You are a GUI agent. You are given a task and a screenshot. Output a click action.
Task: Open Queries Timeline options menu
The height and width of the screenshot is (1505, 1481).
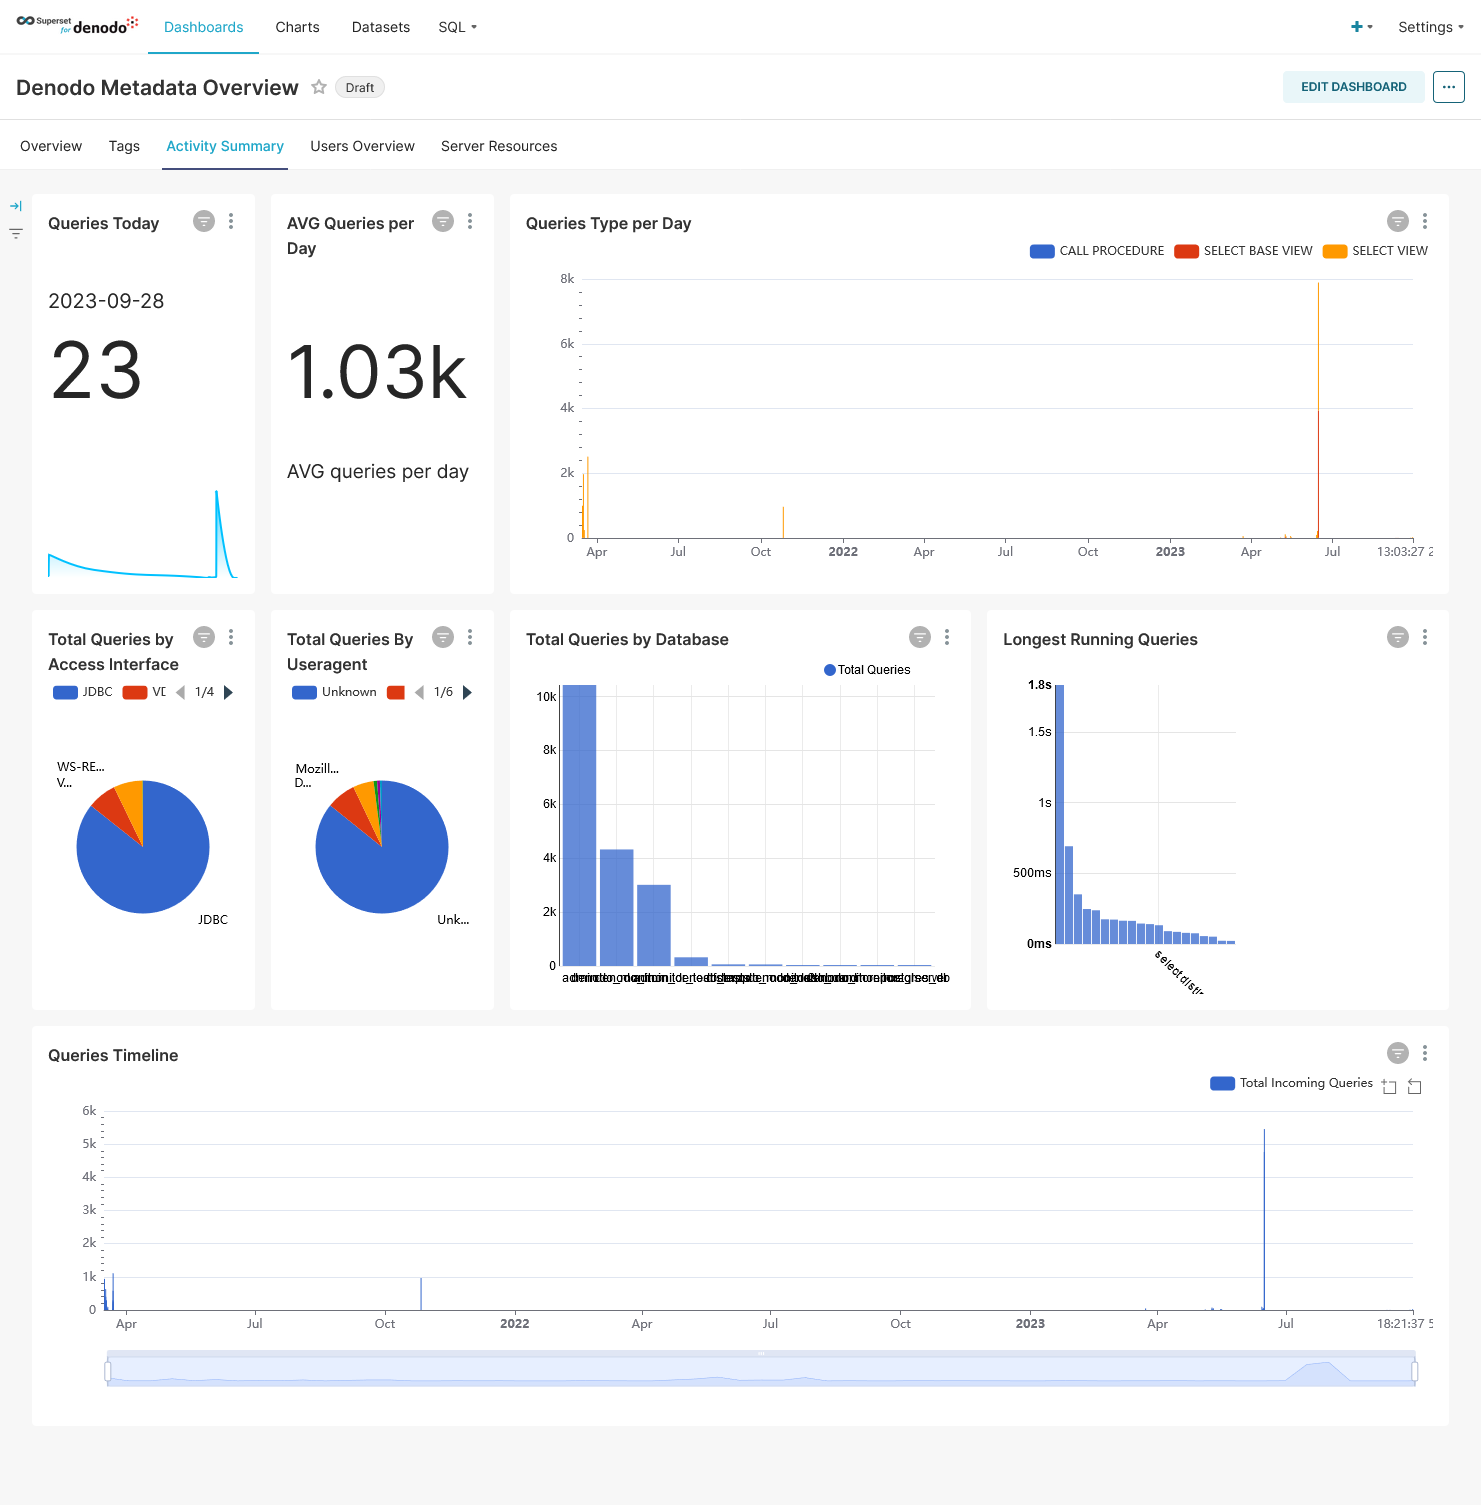click(x=1425, y=1053)
